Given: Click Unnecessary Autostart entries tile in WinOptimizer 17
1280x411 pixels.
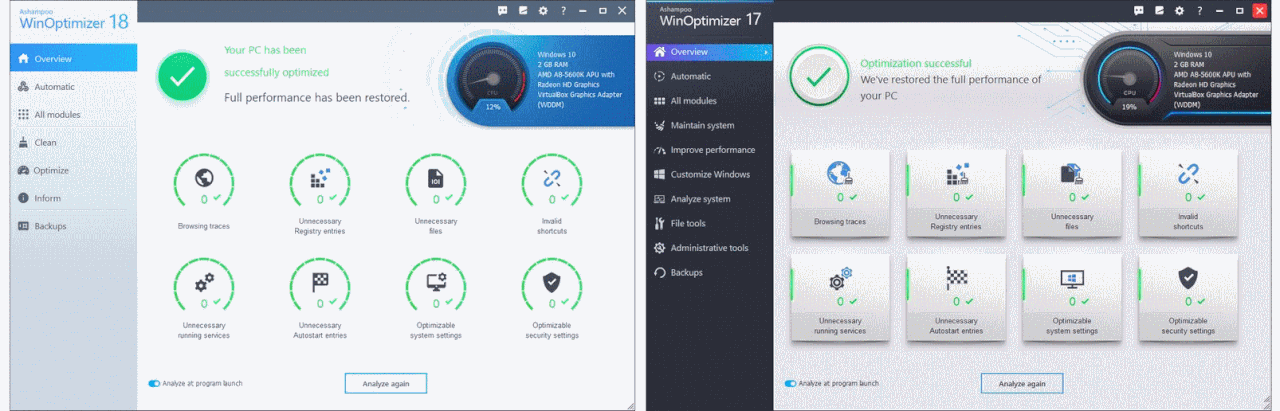Looking at the screenshot, I should tap(956, 297).
